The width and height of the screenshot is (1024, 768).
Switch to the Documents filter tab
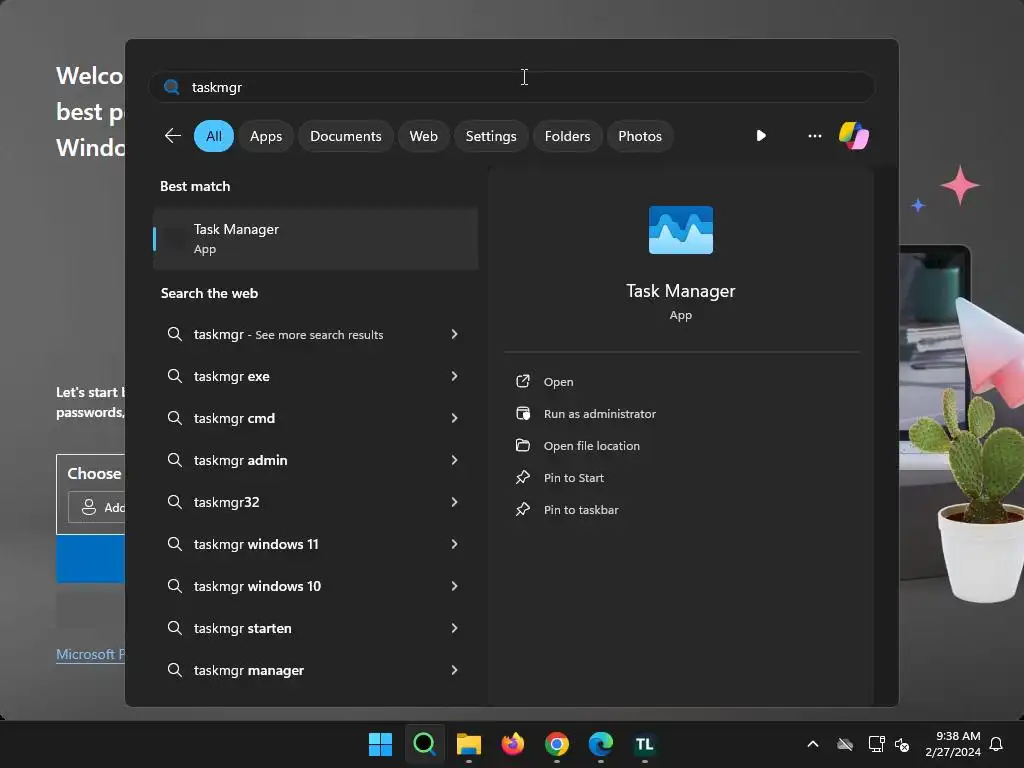[345, 136]
